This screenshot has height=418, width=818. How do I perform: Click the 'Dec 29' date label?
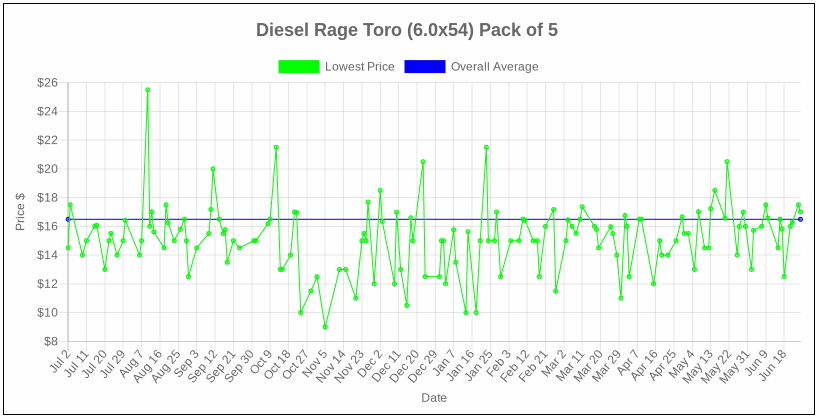tap(425, 363)
